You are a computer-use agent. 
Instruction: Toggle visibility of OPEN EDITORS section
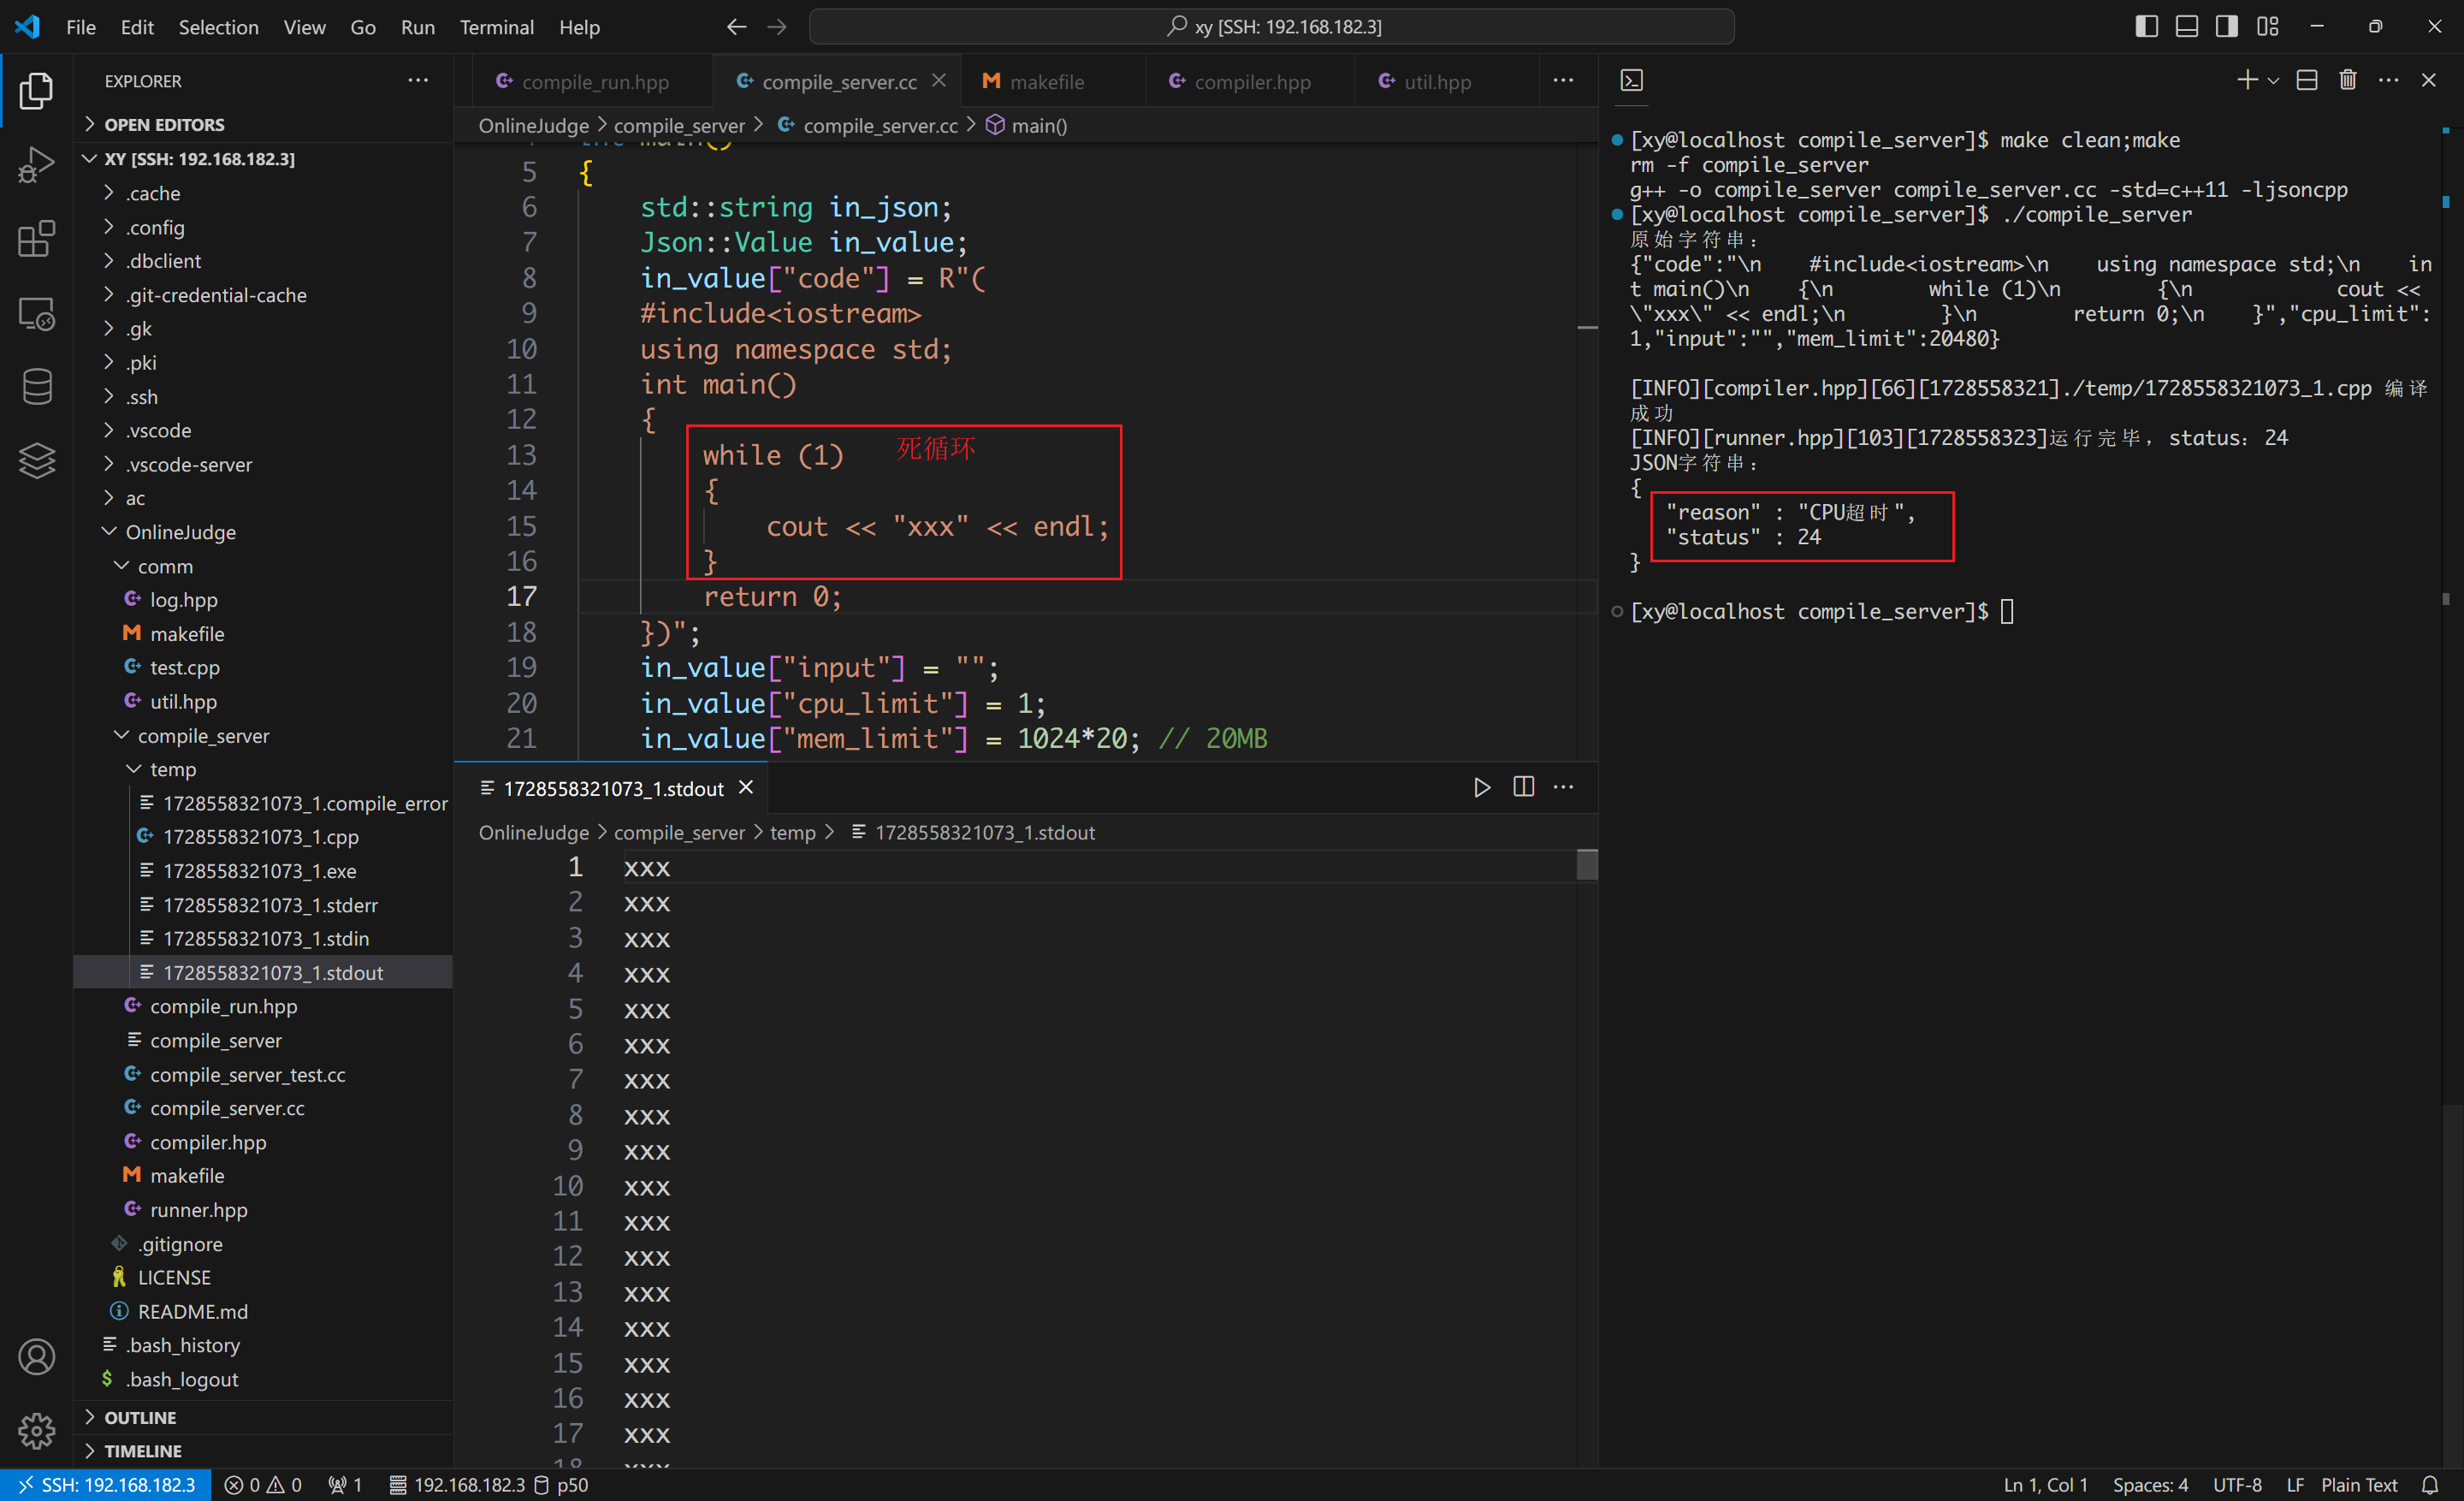tap(92, 123)
